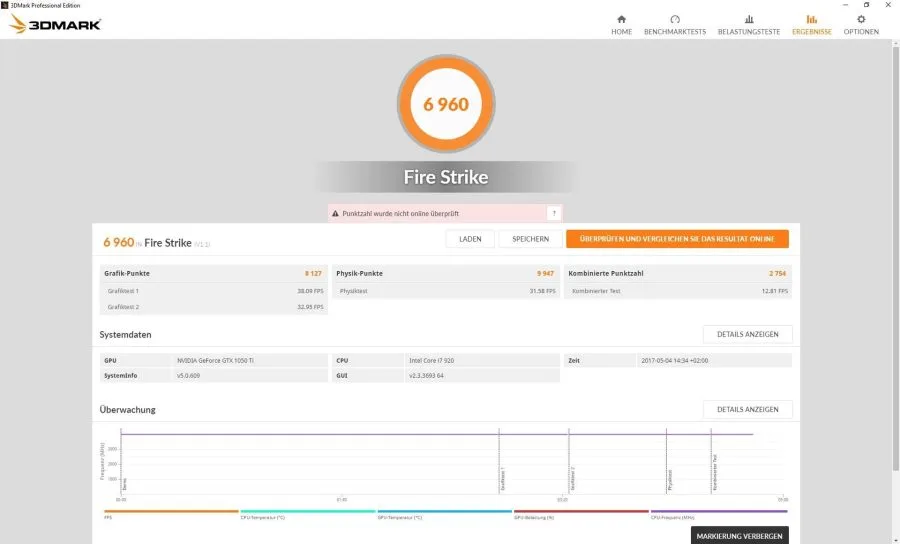
Task: Click the Grafik-Punkte header row
Action: coord(213,273)
